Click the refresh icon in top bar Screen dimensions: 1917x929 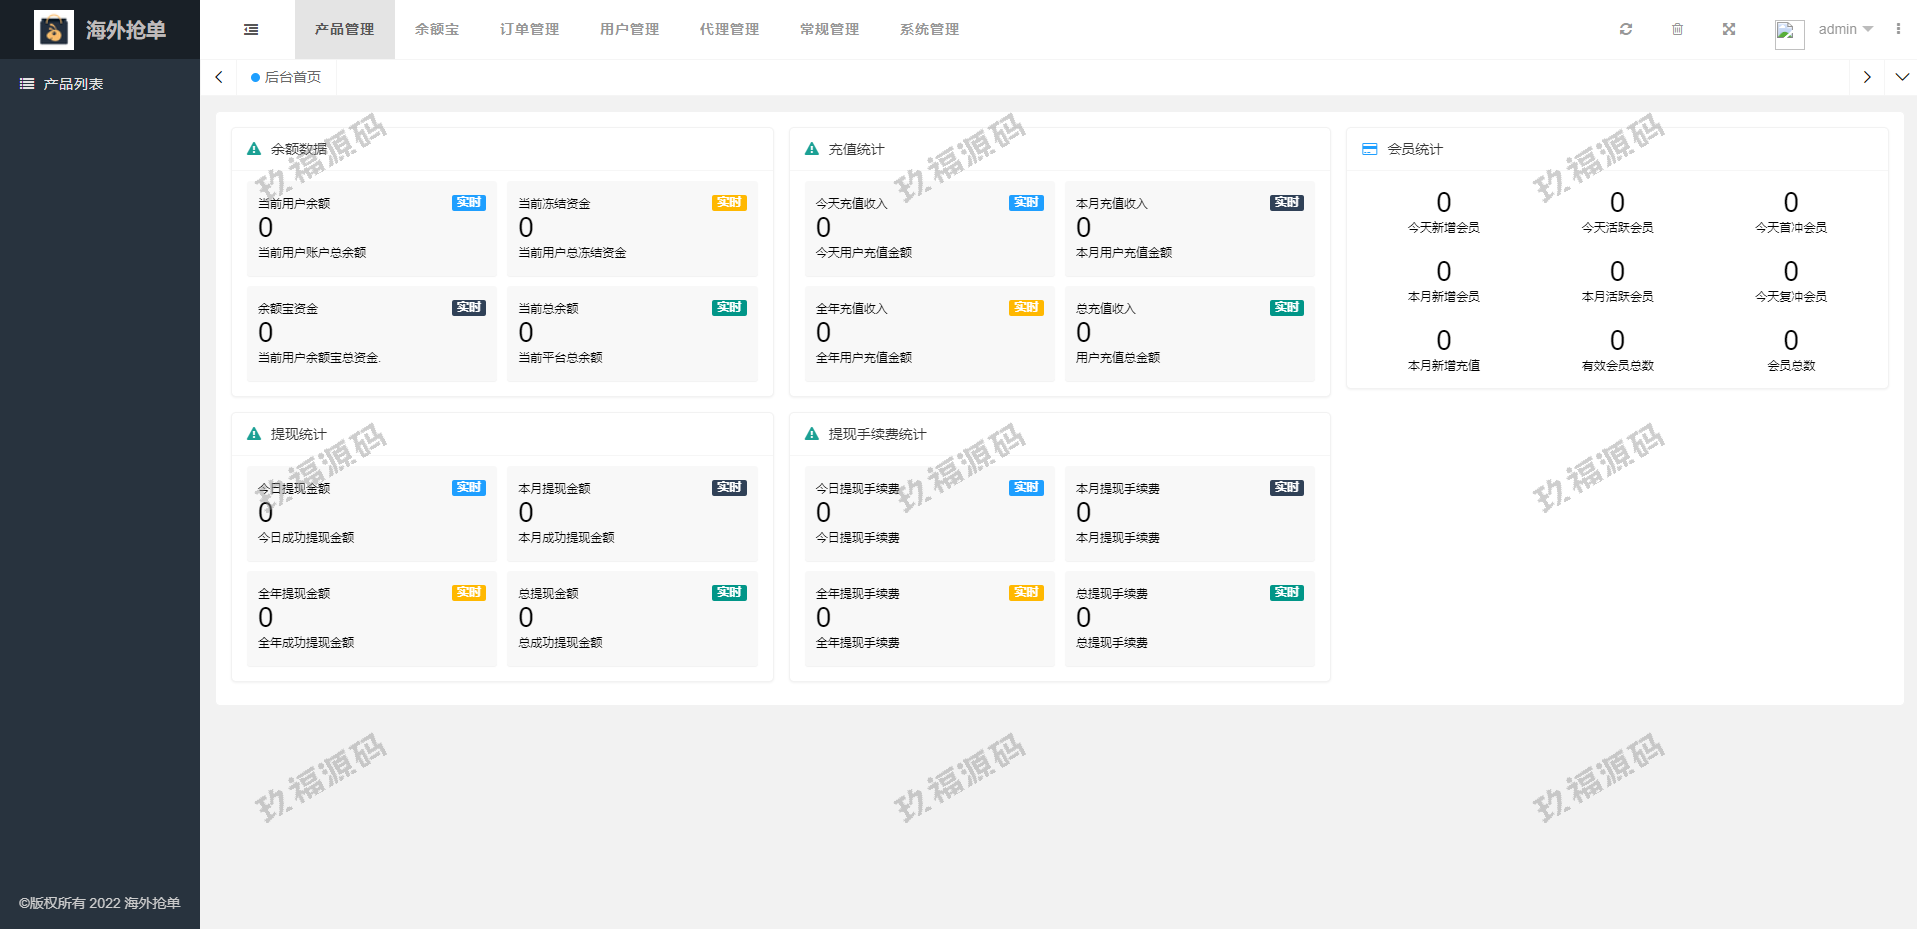(1626, 29)
